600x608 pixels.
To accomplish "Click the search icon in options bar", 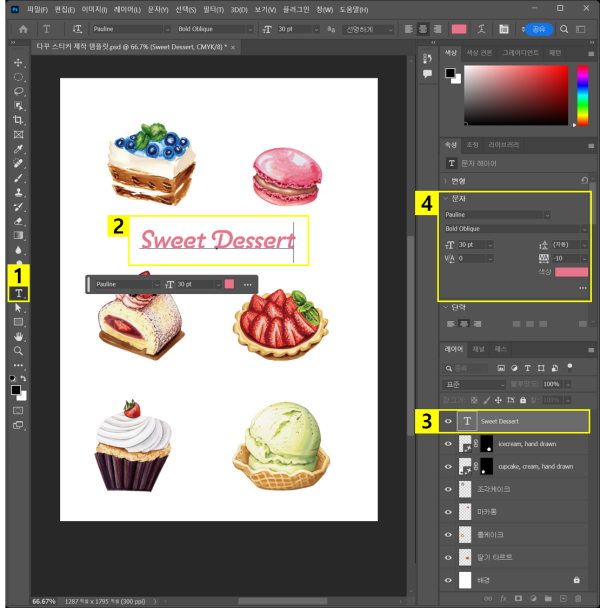I will coord(564,29).
